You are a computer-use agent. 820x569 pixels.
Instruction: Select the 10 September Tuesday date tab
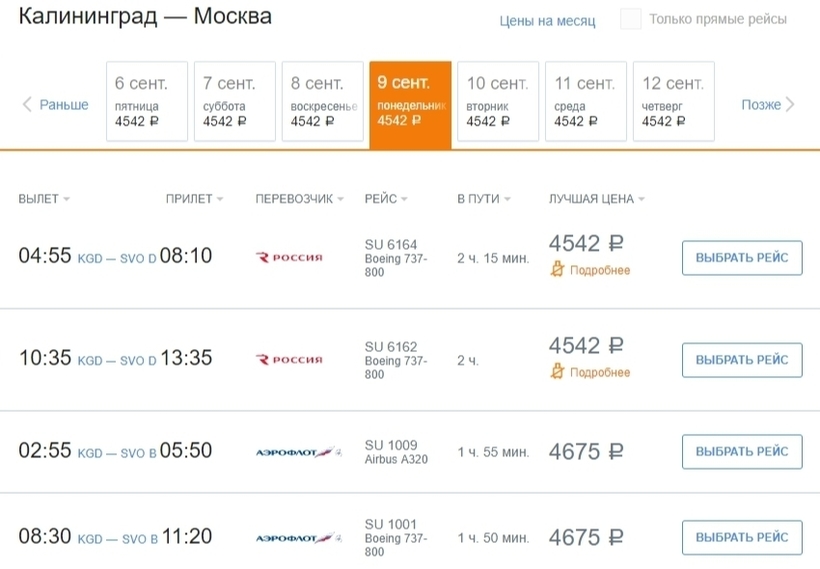(x=498, y=101)
